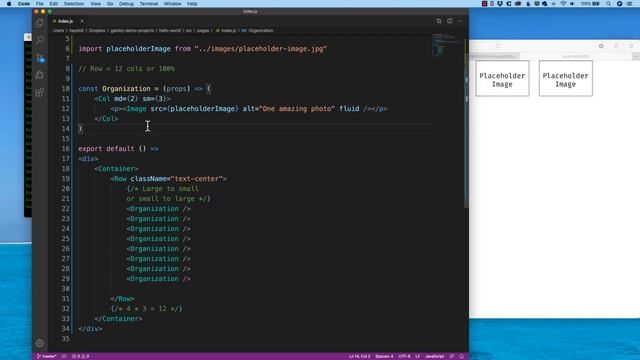Screen dimensions: 640x360
Task: Click the code minimap overview
Action: [447, 46]
